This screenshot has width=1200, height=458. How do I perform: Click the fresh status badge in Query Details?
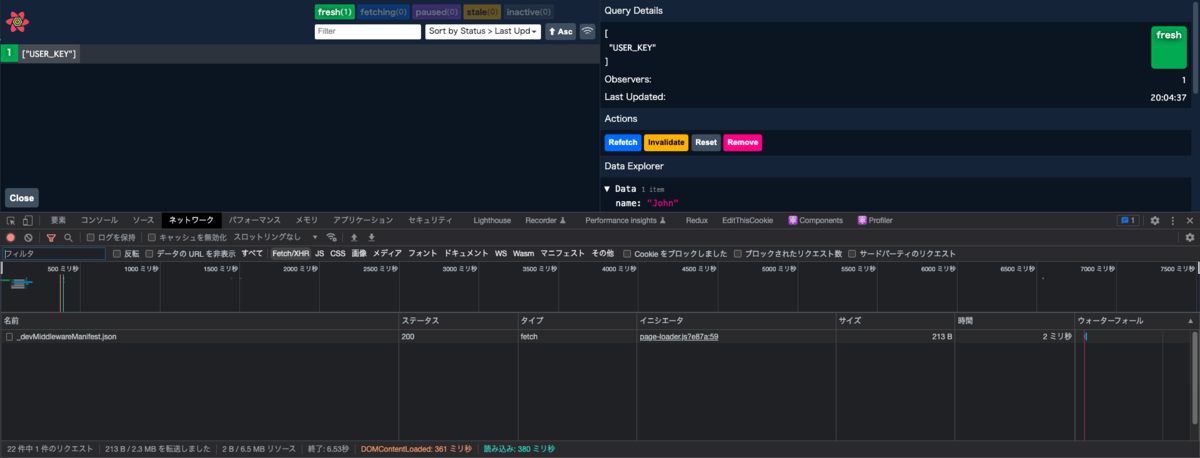(x=1169, y=47)
